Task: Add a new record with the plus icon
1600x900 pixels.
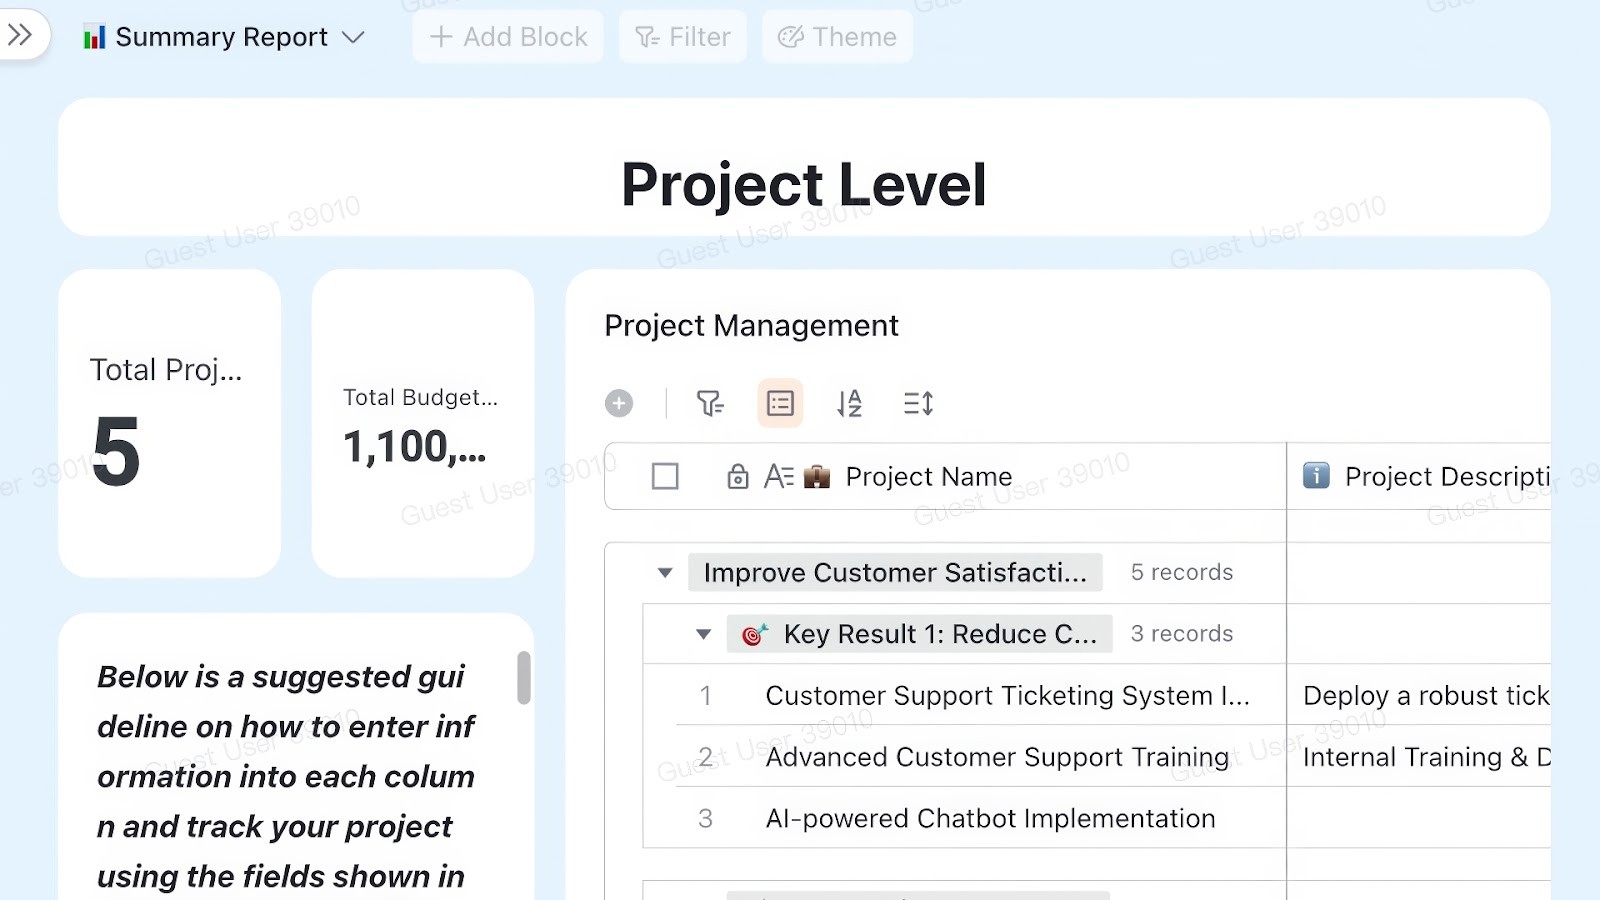Action: pyautogui.click(x=618, y=403)
